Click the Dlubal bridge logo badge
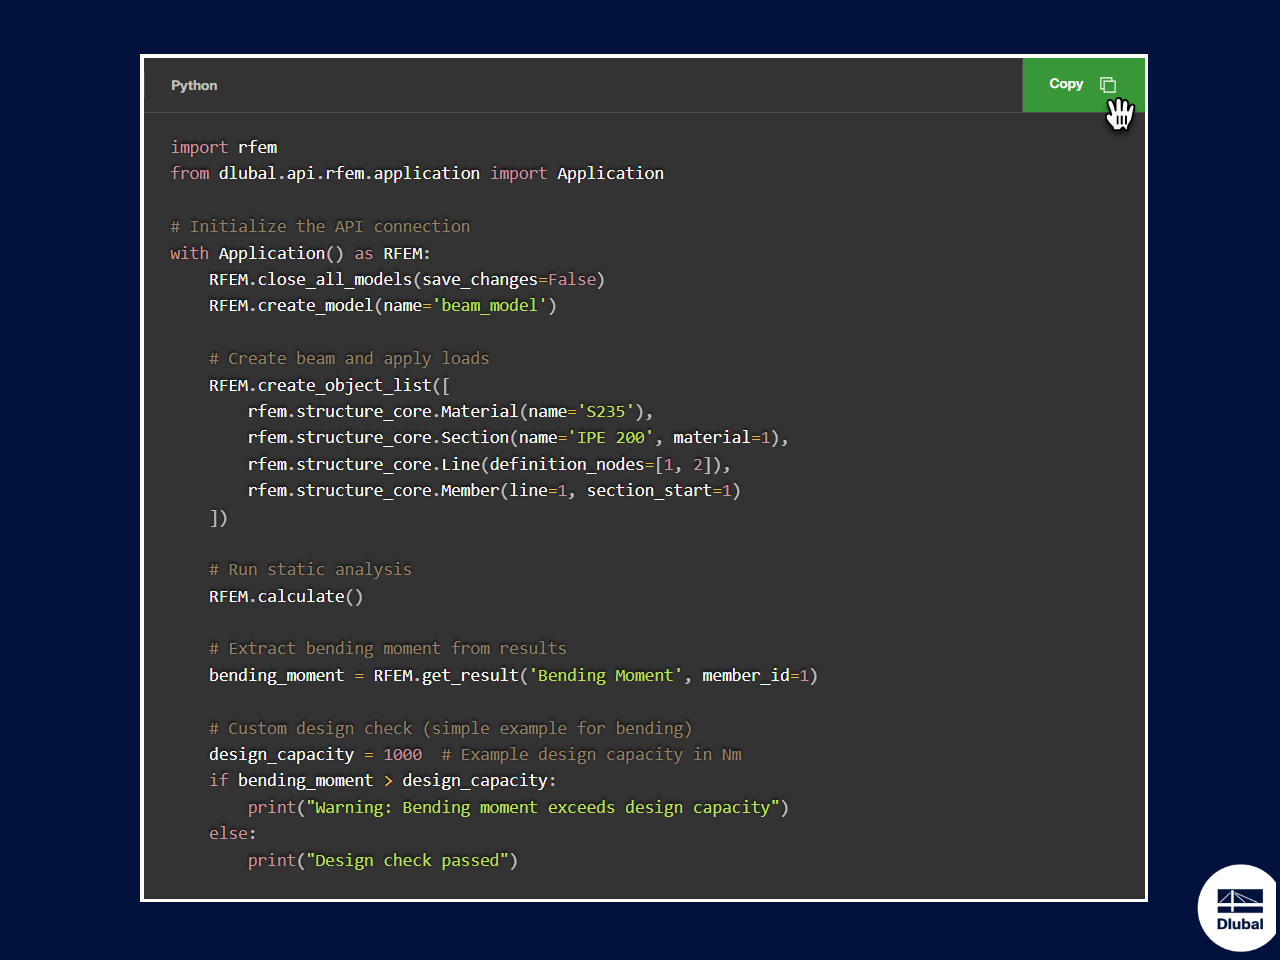Screen dimensions: 1280x960 [1239, 907]
